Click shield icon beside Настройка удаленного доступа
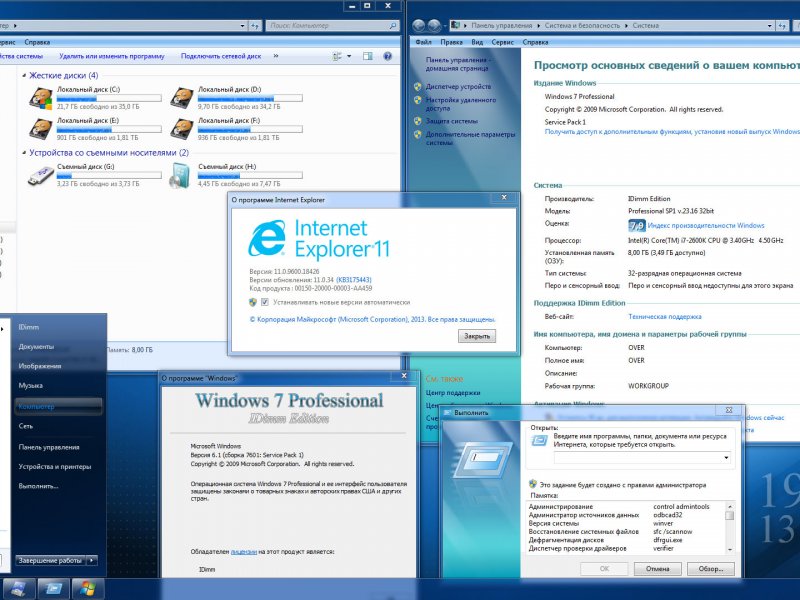Viewport: 800px width, 600px height. click(x=418, y=100)
